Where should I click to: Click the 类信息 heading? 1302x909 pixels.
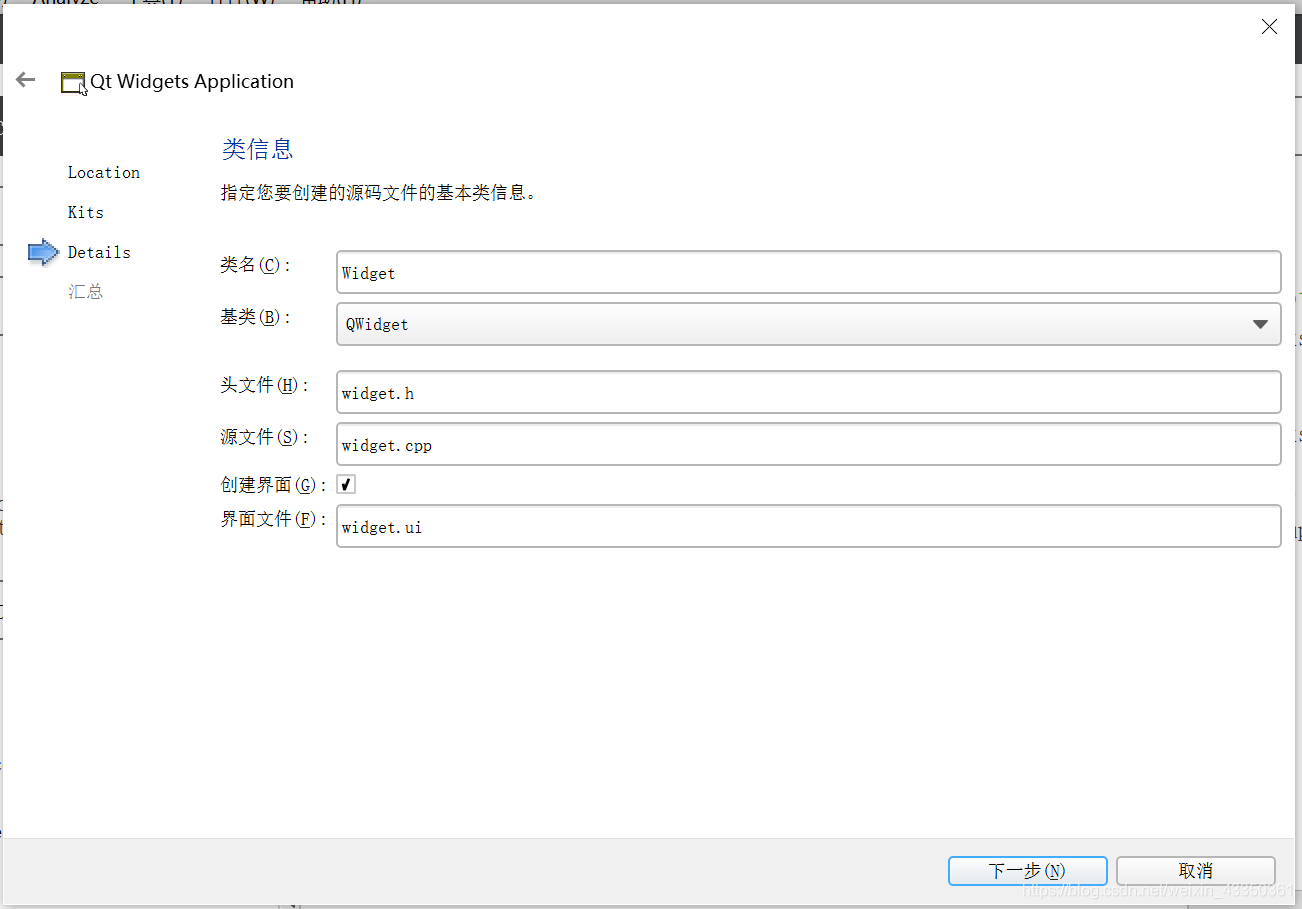257,149
